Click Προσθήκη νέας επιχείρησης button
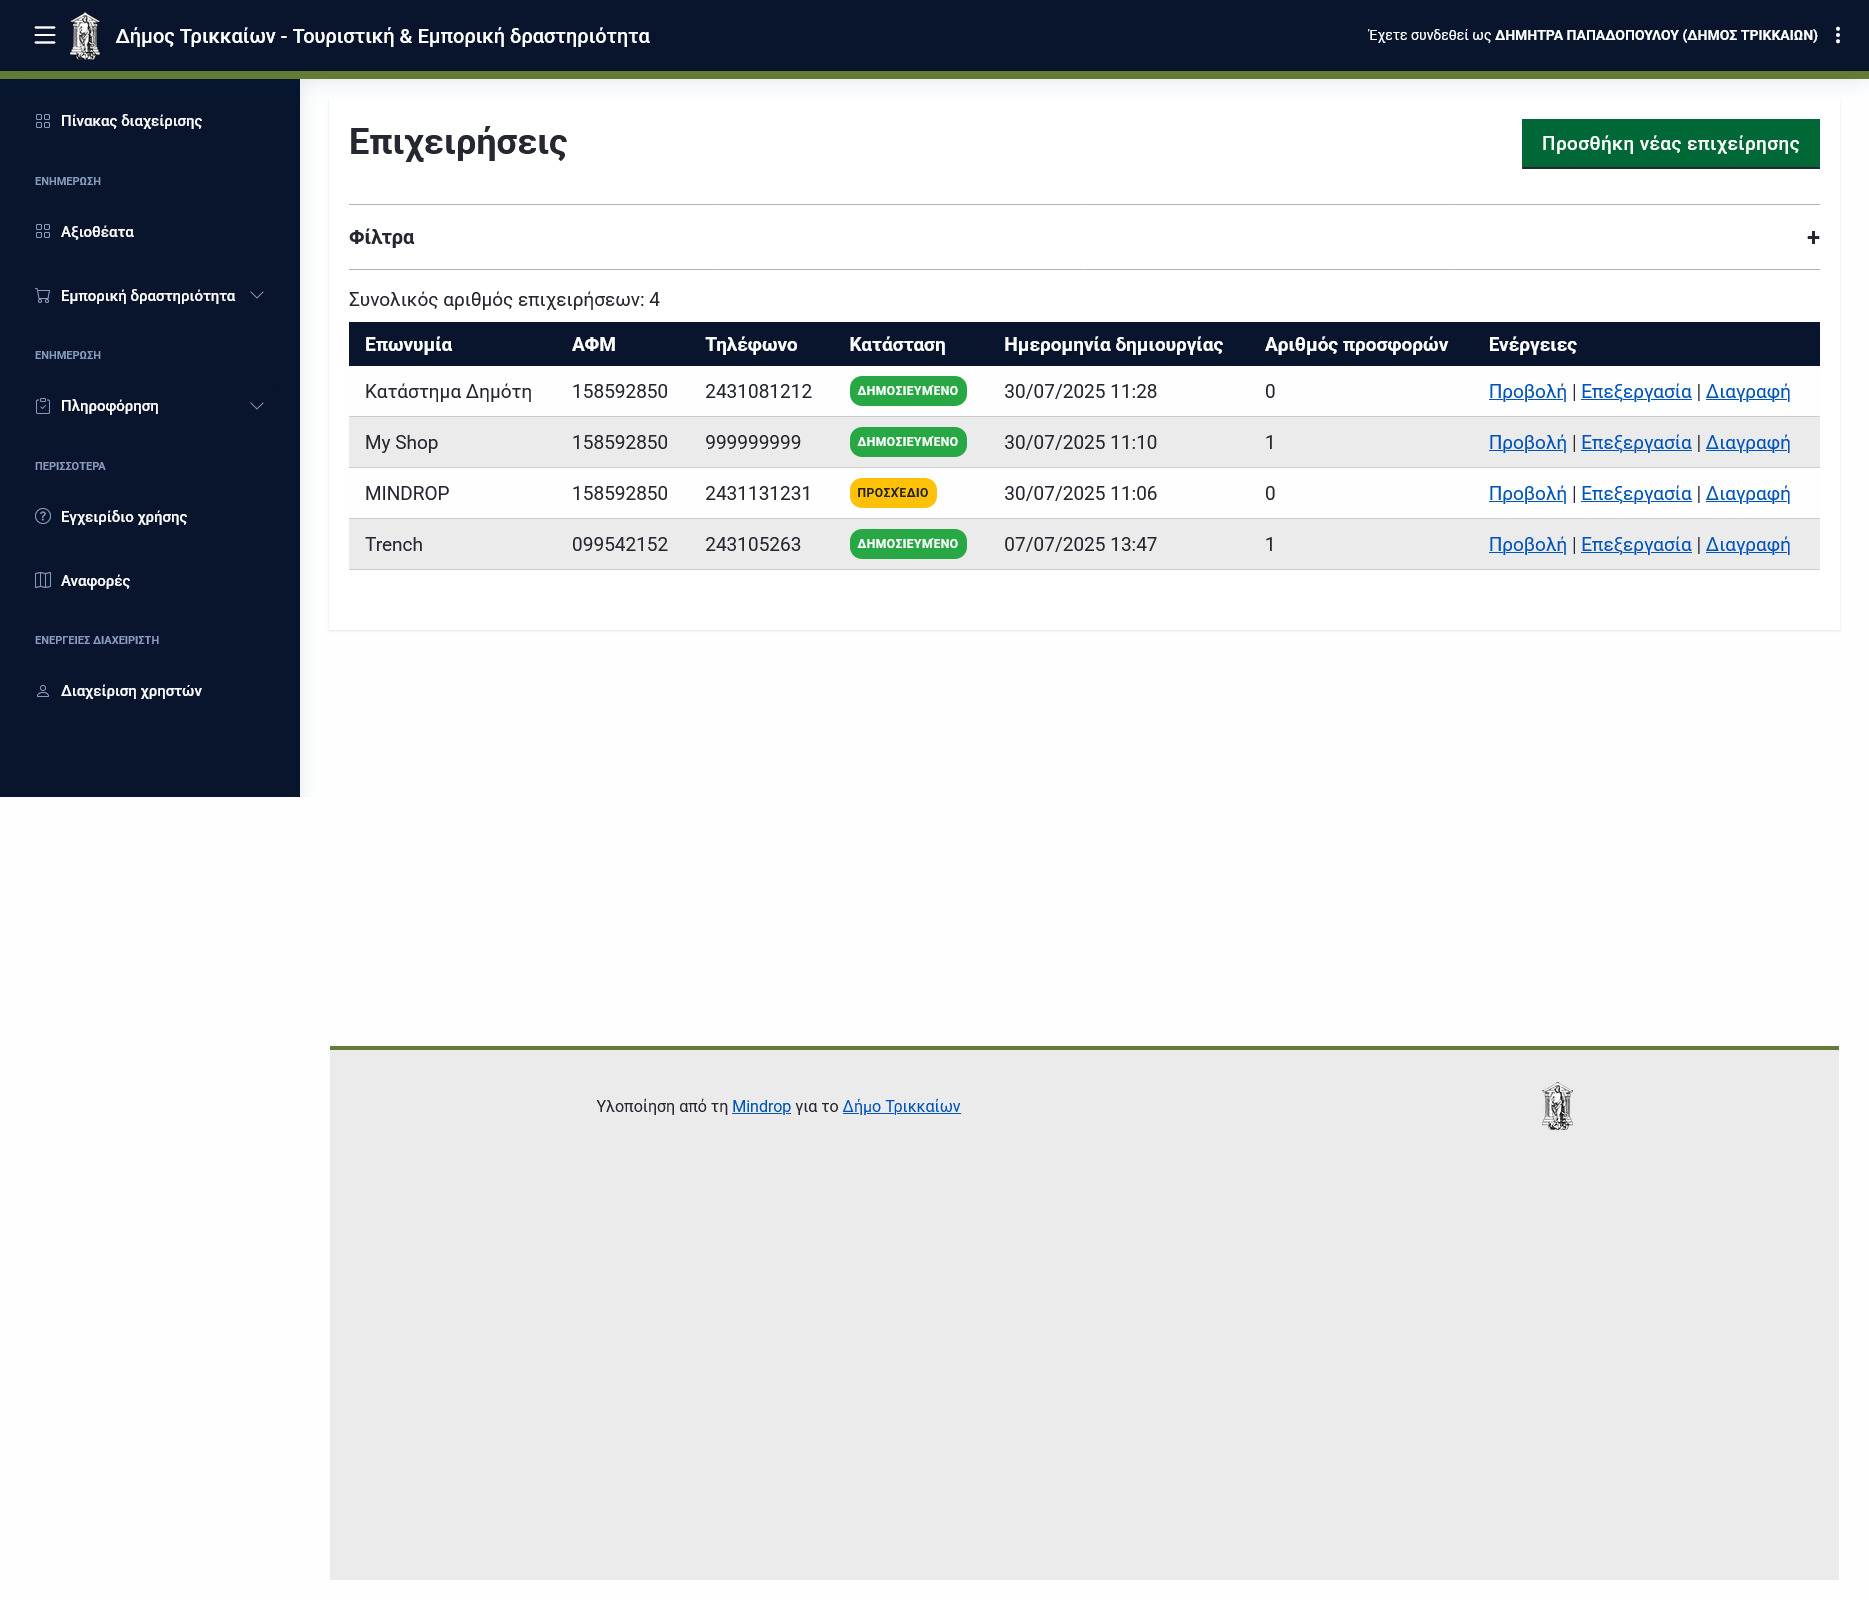1869x1600 pixels. 1670,144
